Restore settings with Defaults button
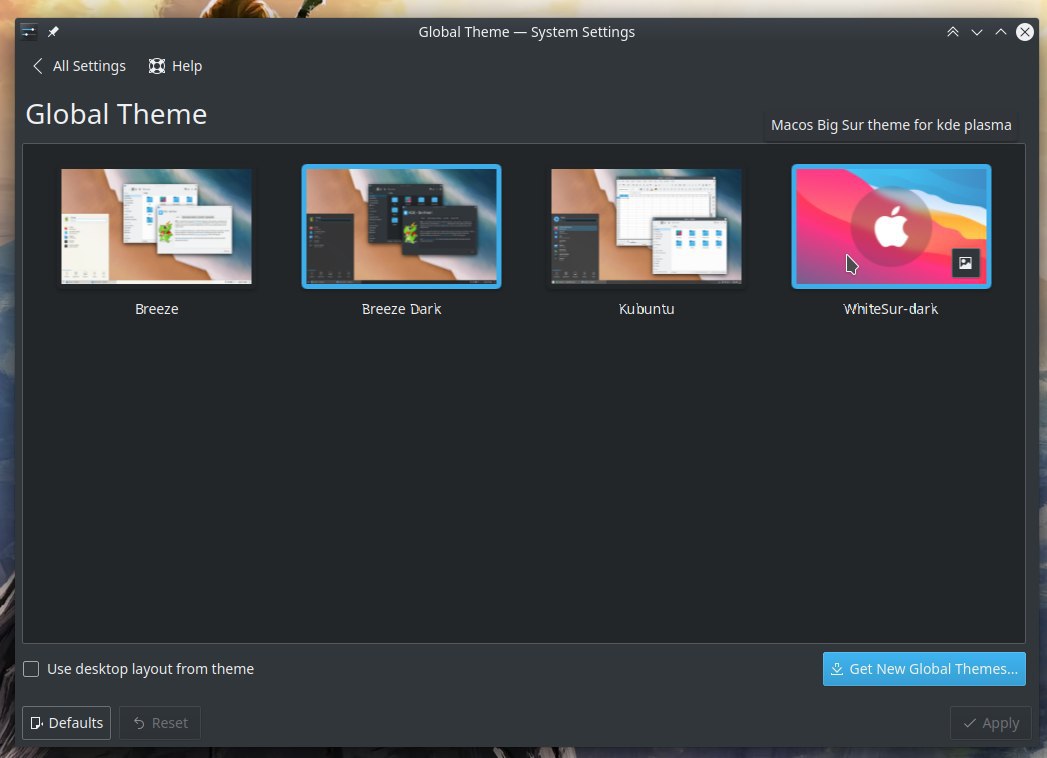The width and height of the screenshot is (1047, 758). point(67,723)
